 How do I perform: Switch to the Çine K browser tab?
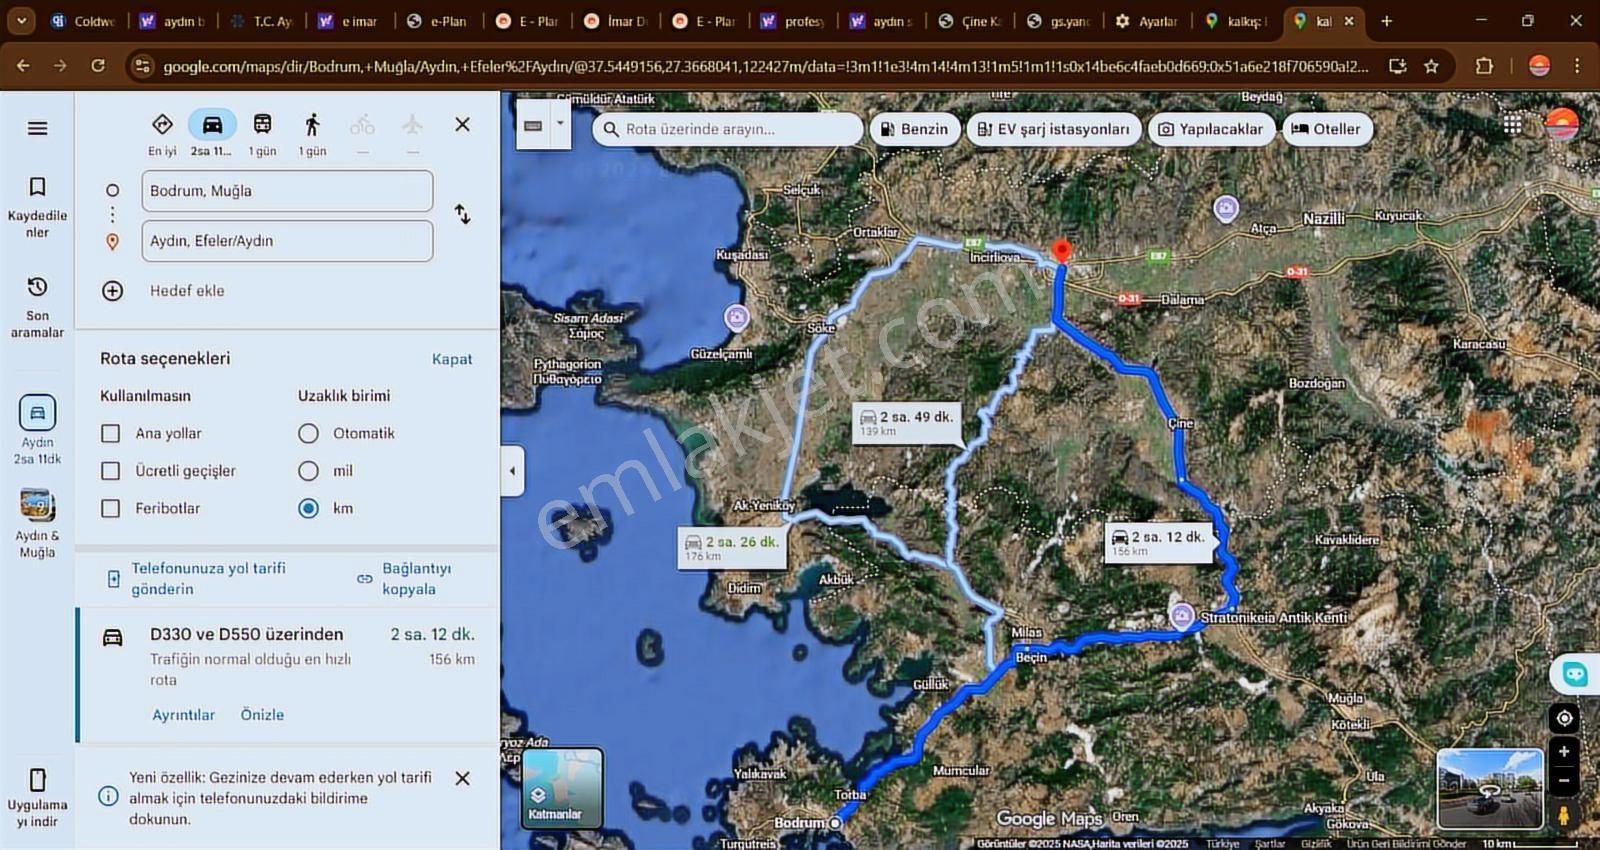pos(969,21)
